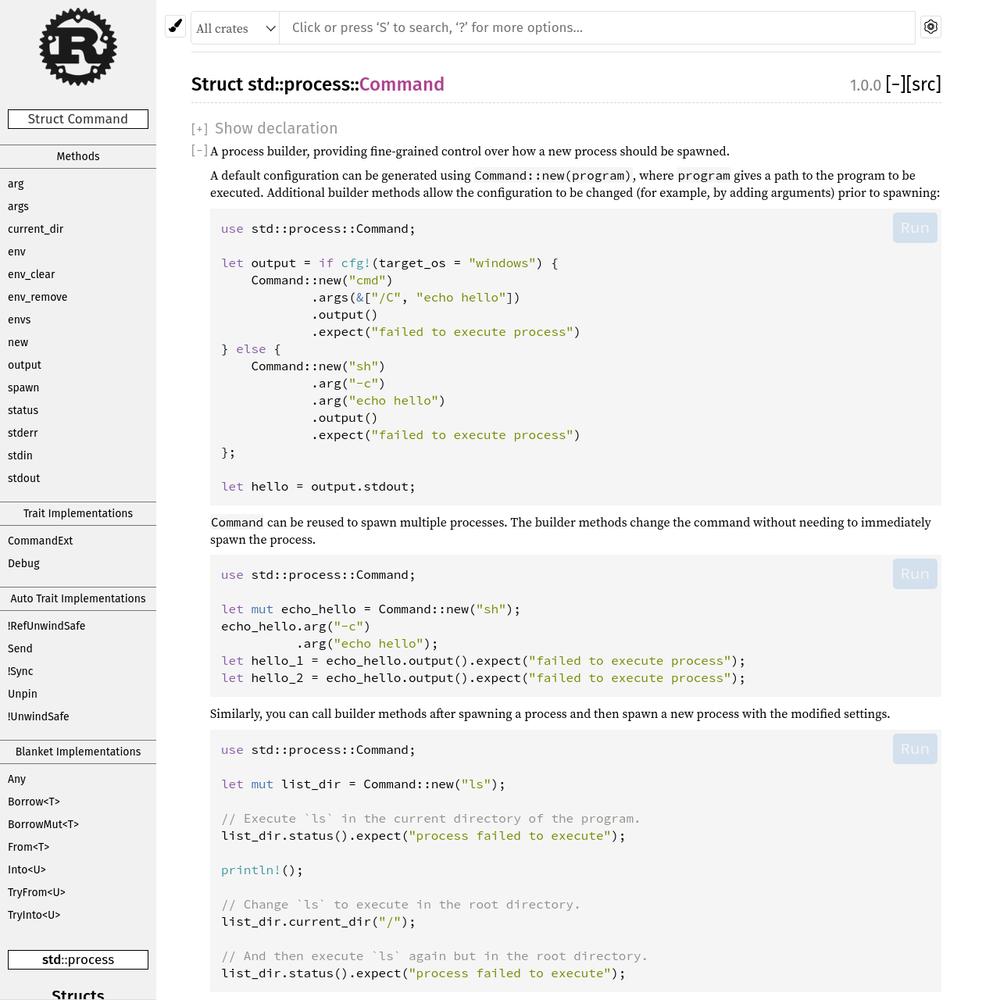Open BorrowMut<T> blanket implementation
This screenshot has height=1000, width=1000.
pos(43,824)
